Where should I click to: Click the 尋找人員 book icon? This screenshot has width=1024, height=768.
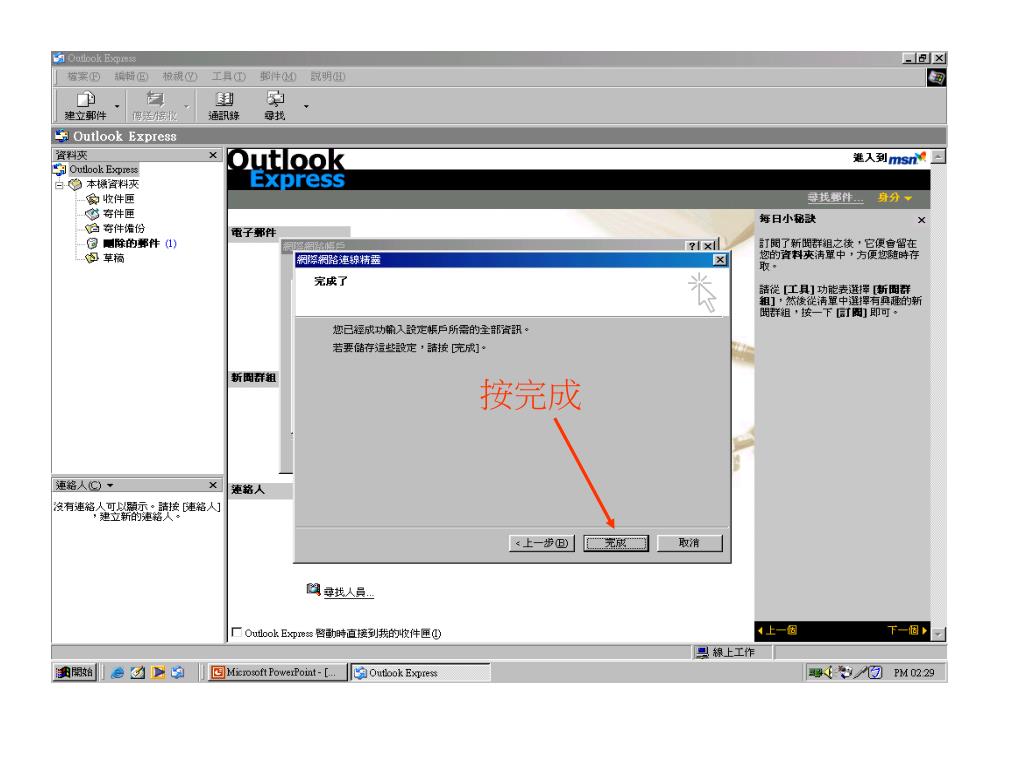pyautogui.click(x=313, y=590)
